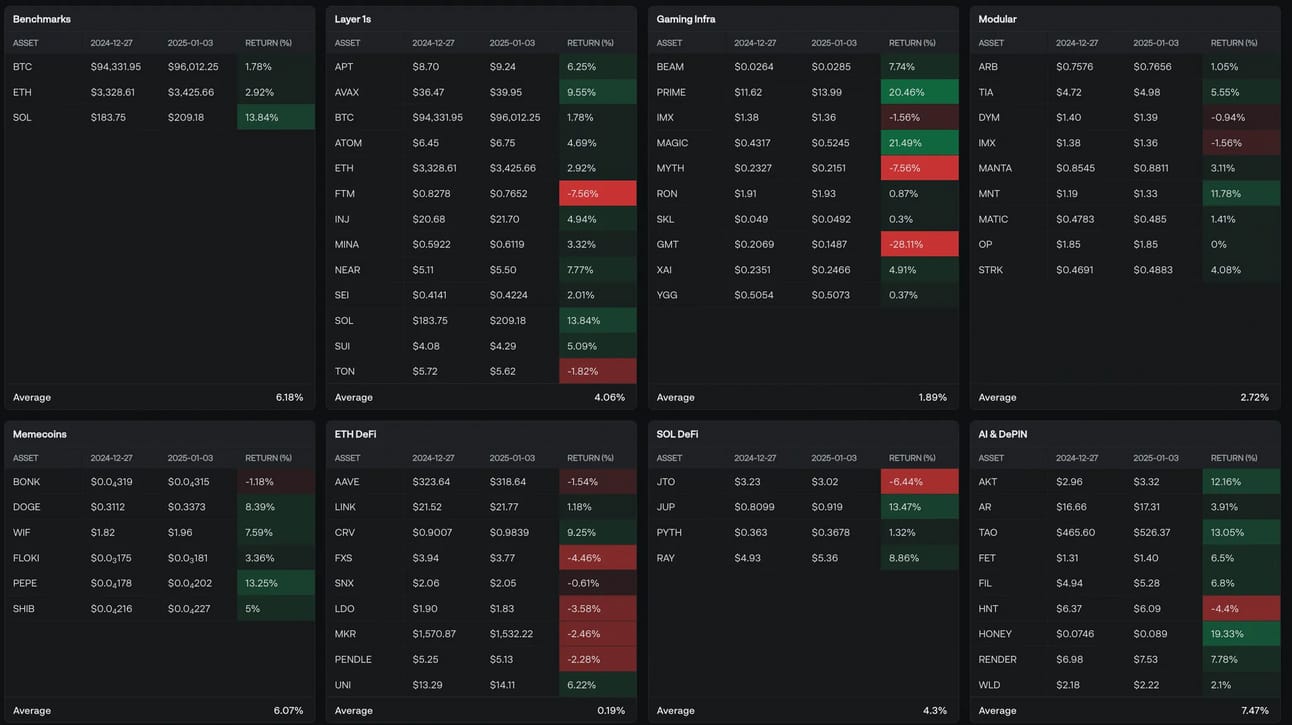Select the FTM row in Layer 1s
The image size is (1292, 725).
[x=481, y=193]
